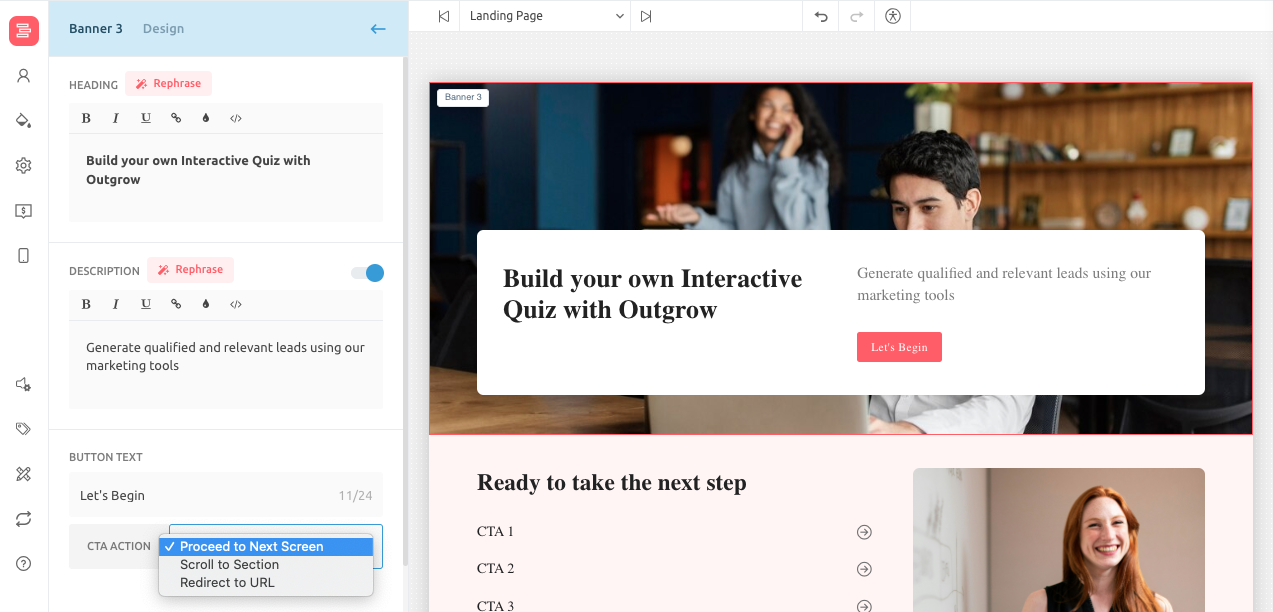Click the help question mark icon

tap(24, 564)
